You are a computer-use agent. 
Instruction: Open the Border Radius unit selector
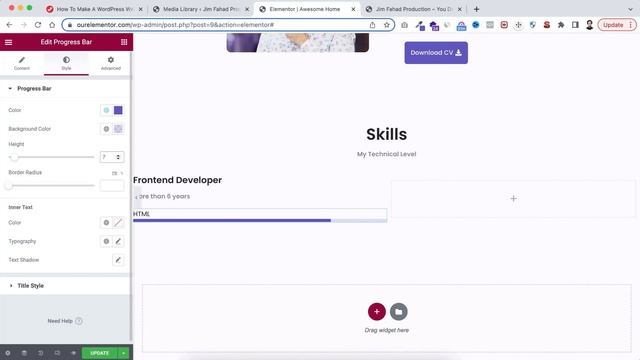coord(117,173)
